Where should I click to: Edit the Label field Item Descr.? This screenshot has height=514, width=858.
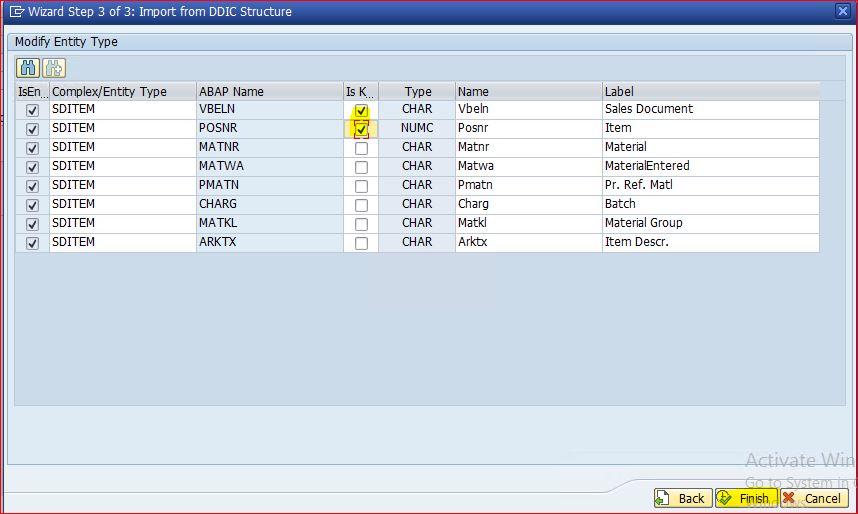[710, 242]
